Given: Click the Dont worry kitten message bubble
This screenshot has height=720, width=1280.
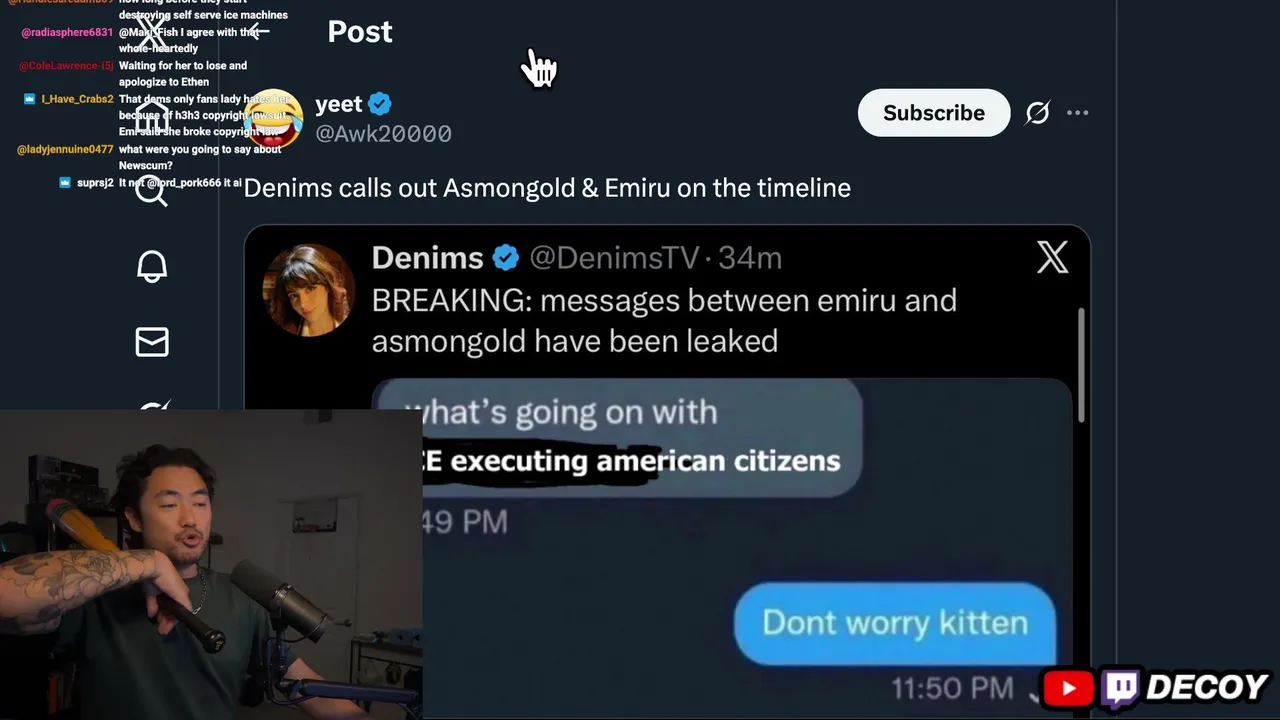Looking at the screenshot, I should point(894,623).
